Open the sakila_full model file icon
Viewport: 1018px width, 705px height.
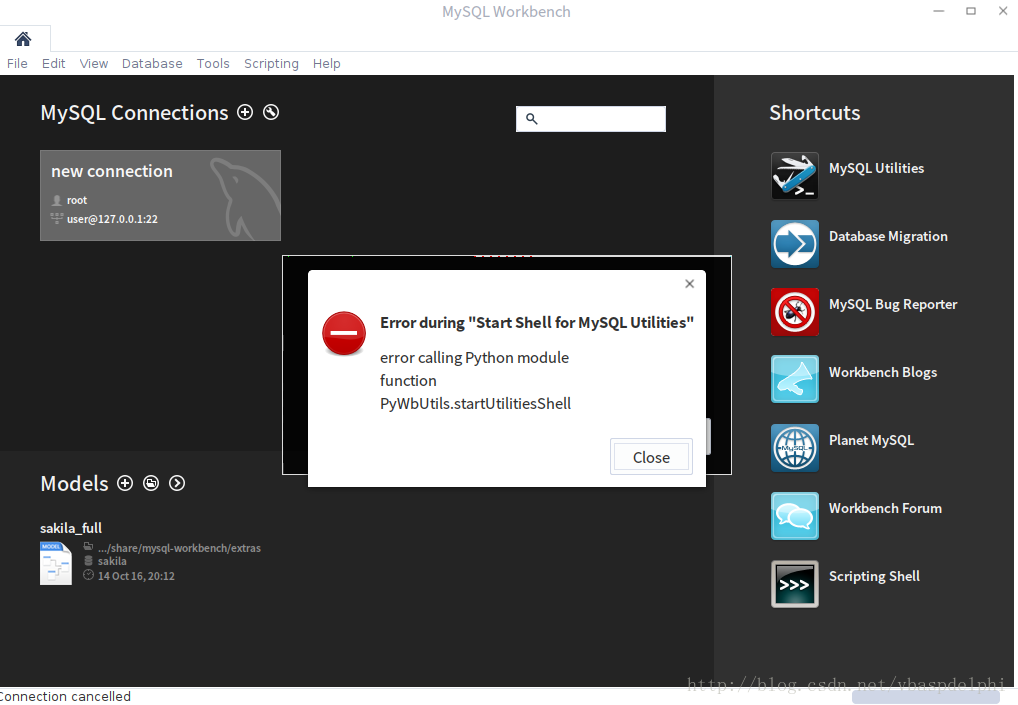click(x=56, y=563)
